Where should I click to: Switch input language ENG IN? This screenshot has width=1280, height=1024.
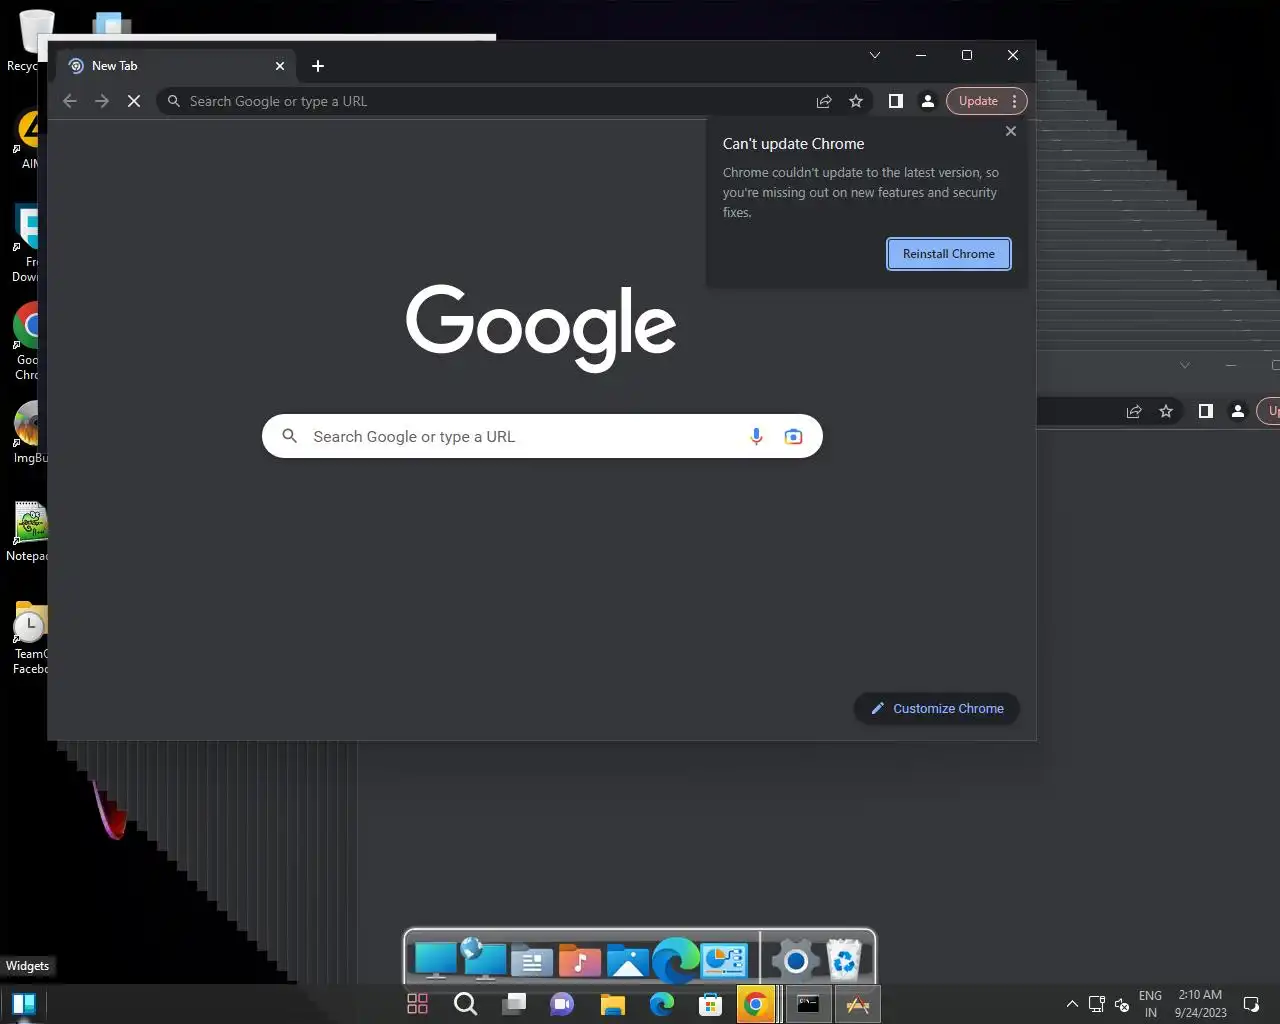1150,1004
